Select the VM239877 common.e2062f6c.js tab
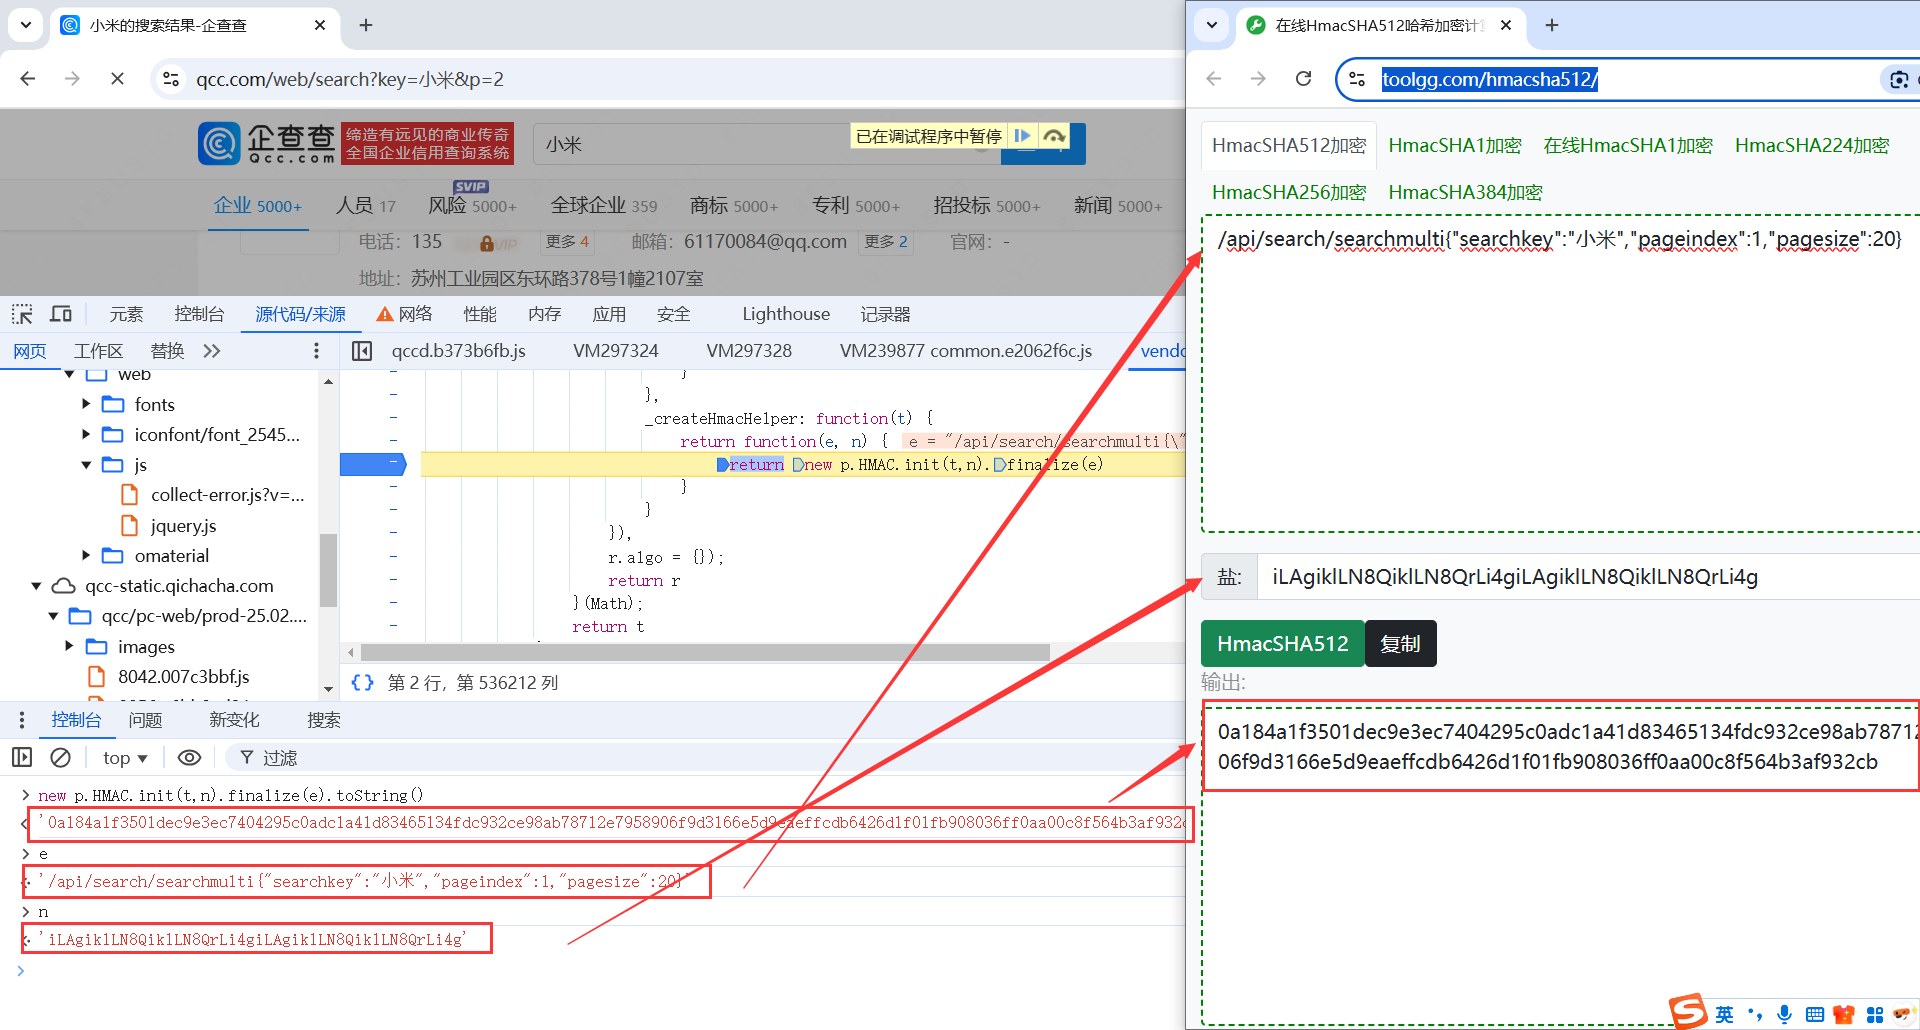Viewport: 1920px width, 1030px height. click(966, 351)
